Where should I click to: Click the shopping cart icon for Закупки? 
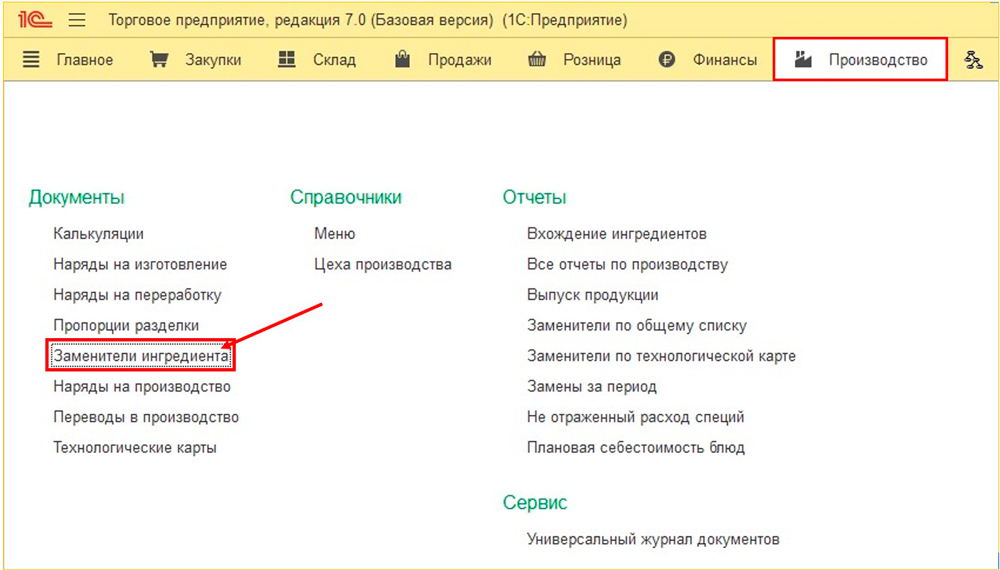pyautogui.click(x=159, y=60)
